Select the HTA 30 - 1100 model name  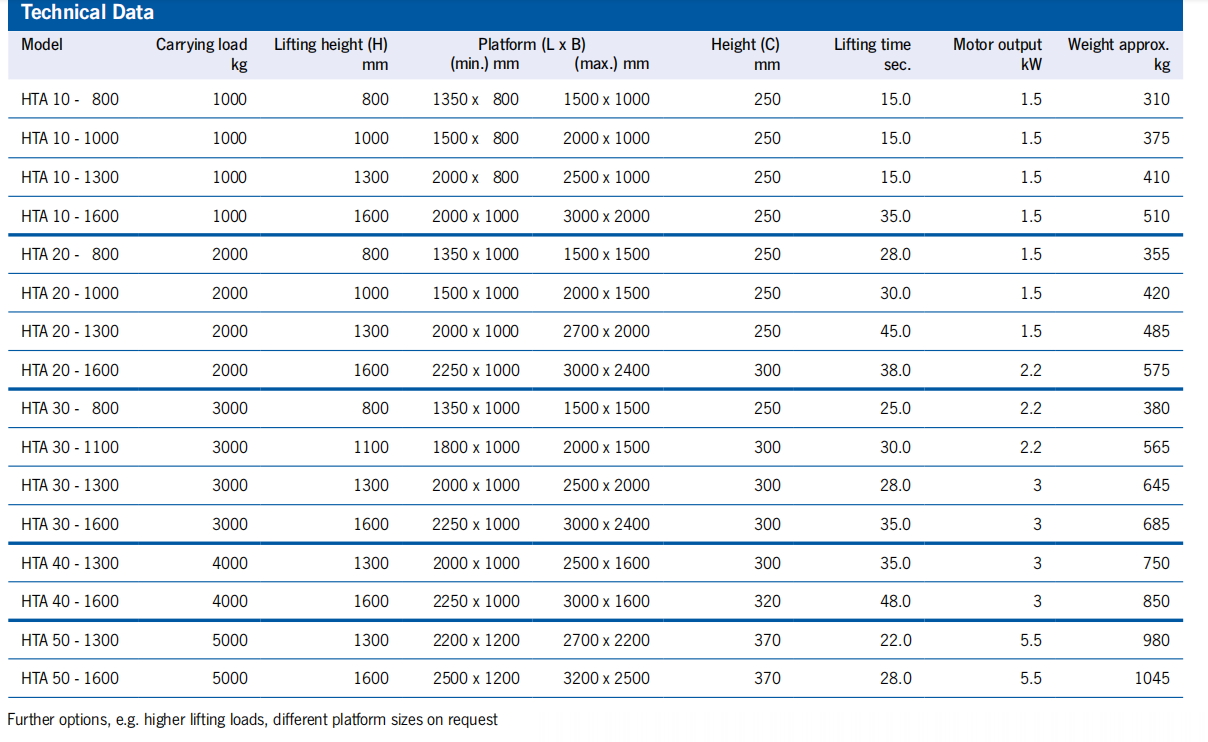coord(70,447)
